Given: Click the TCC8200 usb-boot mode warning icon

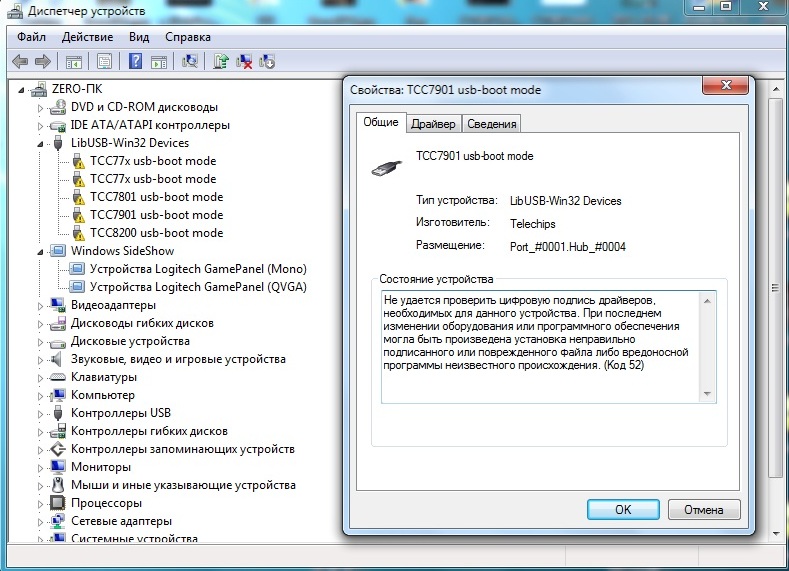Looking at the screenshot, I should click(x=78, y=233).
